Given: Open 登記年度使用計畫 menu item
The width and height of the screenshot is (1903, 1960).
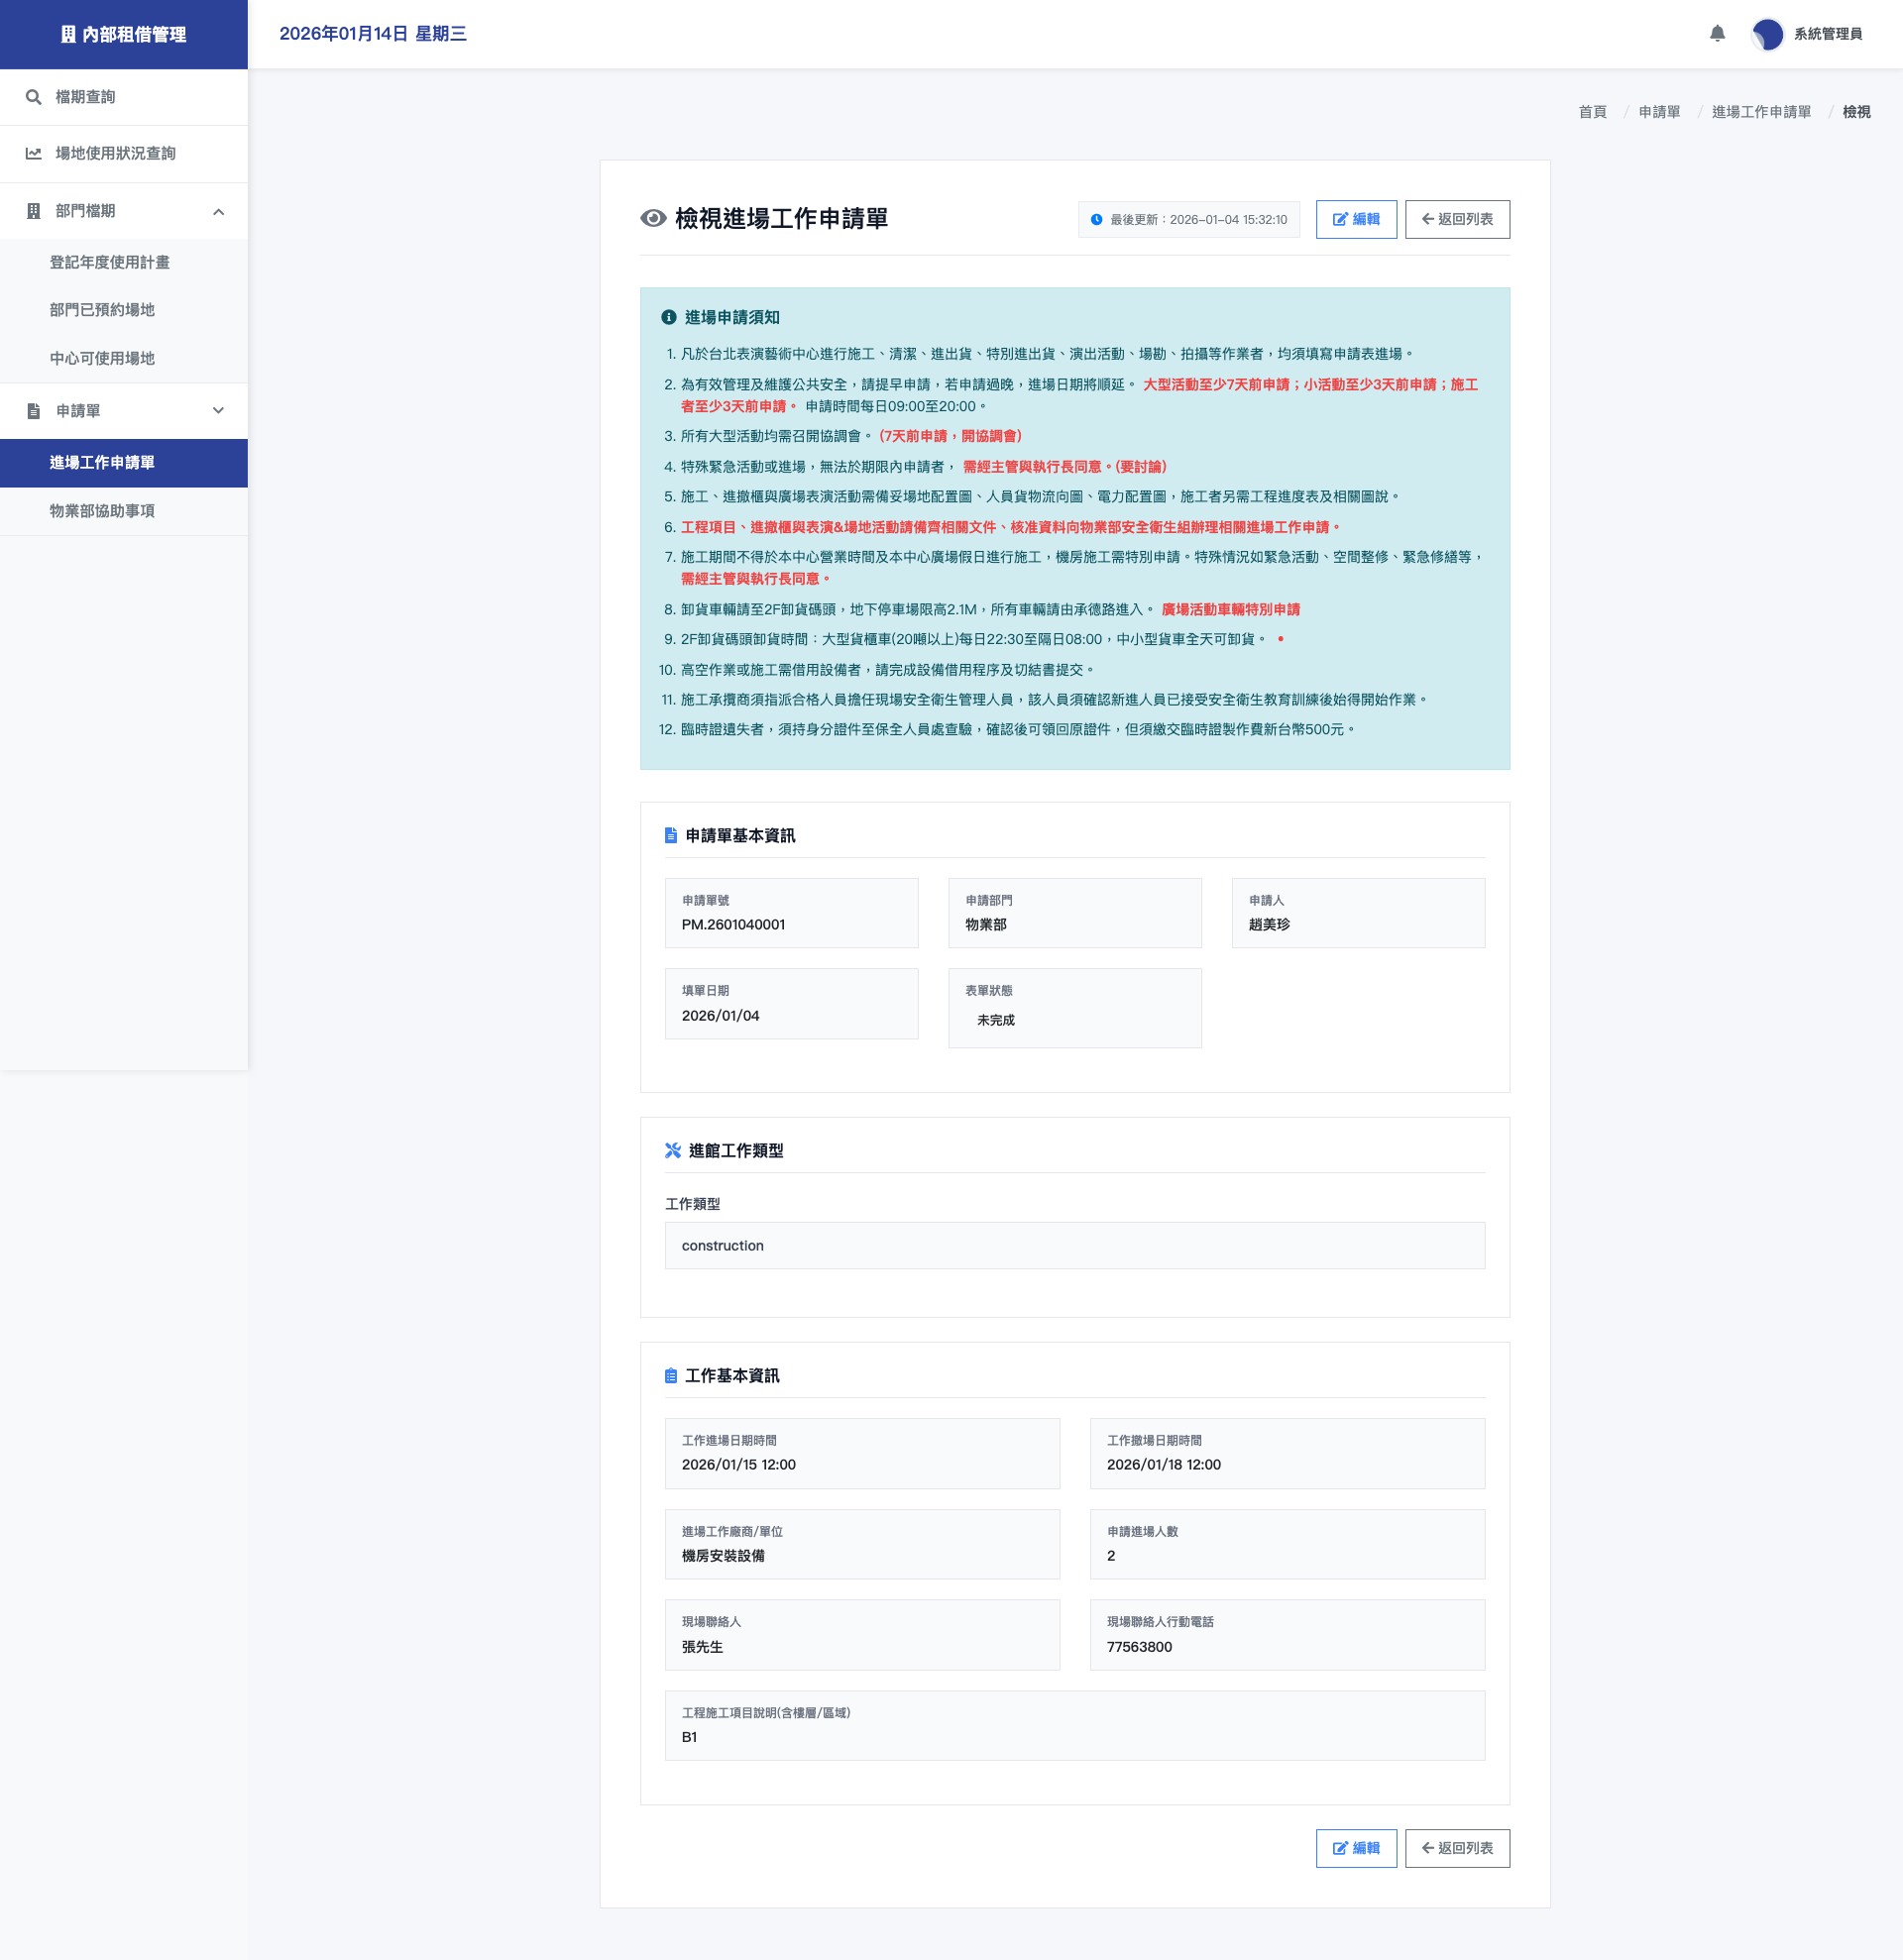Looking at the screenshot, I should pos(110,263).
